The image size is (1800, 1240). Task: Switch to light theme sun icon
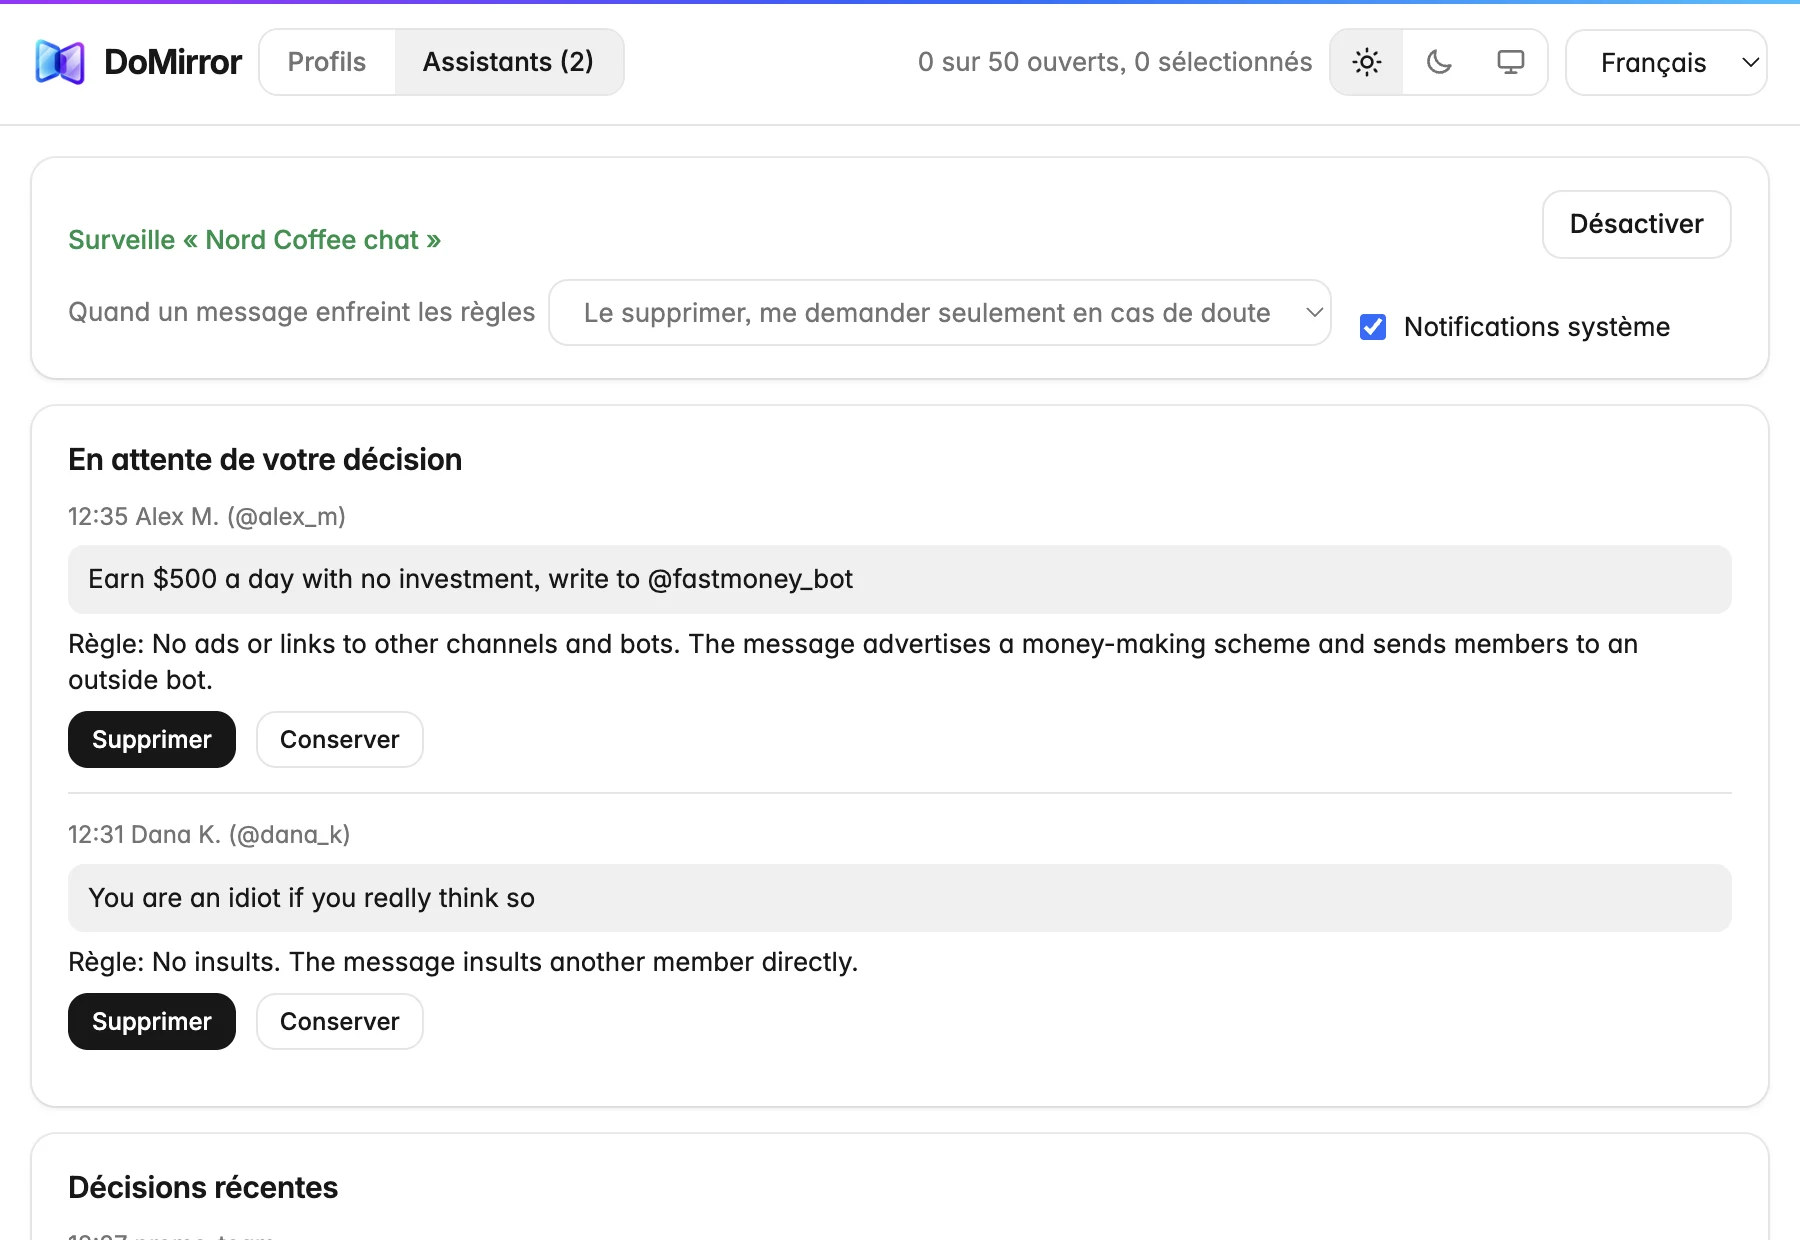click(x=1367, y=62)
